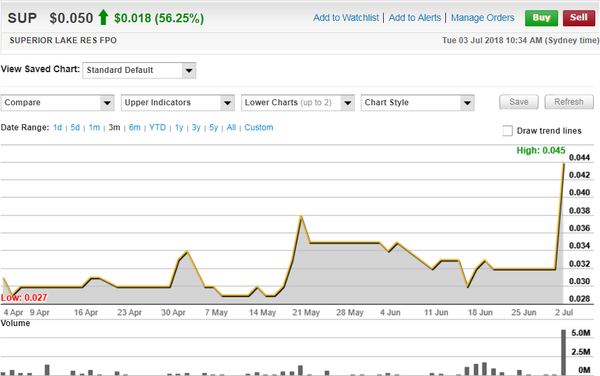Select the 3m date range
Image resolution: width=600 pixels, height=376 pixels.
tap(114, 127)
